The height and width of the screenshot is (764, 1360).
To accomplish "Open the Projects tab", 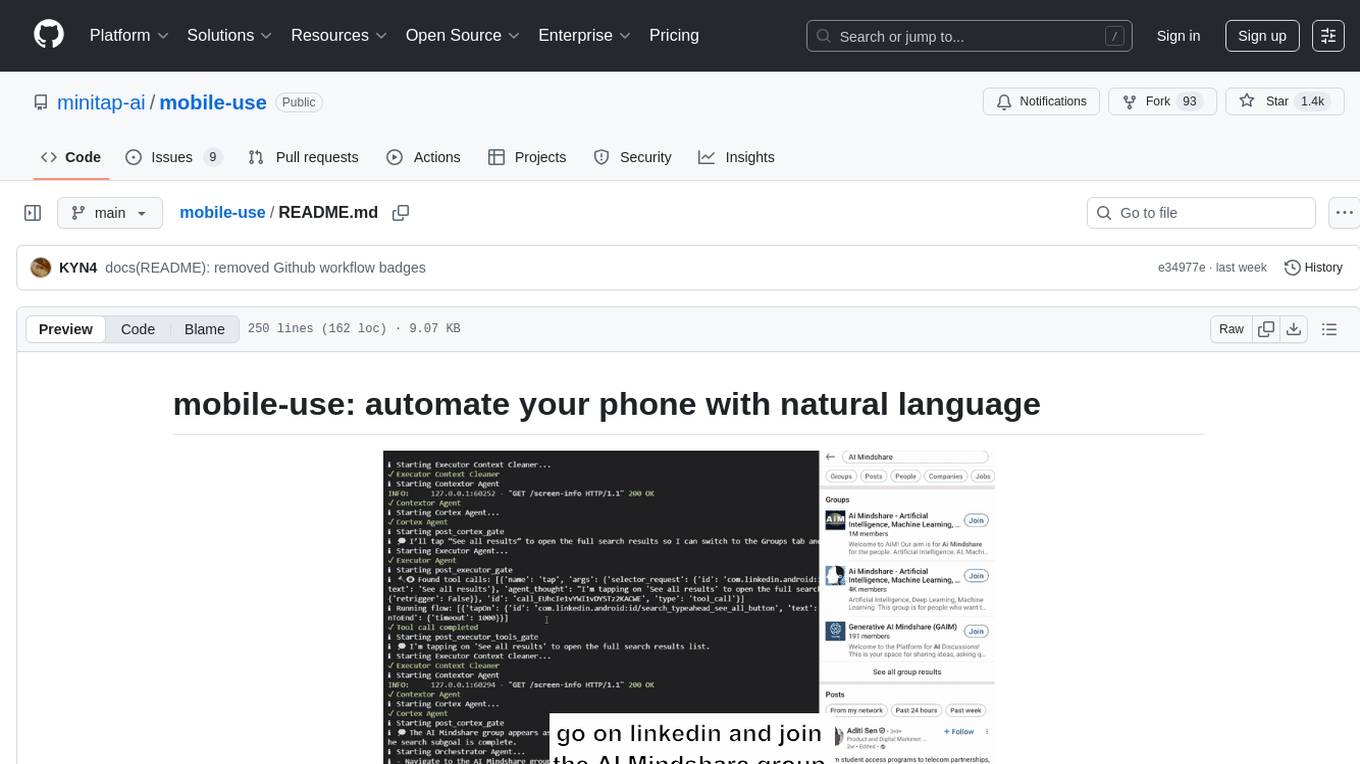I will tap(527, 157).
